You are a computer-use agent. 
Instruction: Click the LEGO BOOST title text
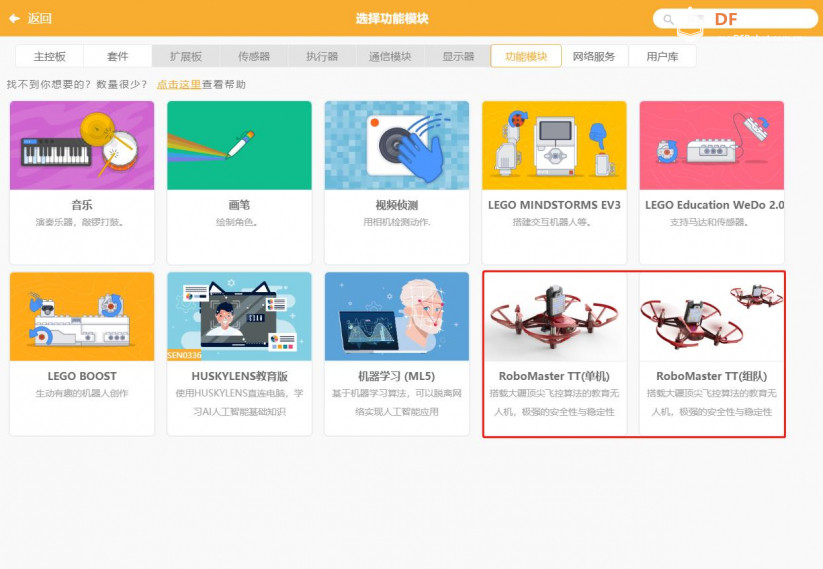82,376
